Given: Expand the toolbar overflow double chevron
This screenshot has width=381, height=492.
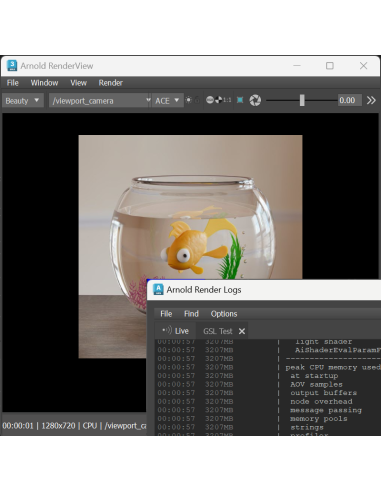Looking at the screenshot, I should (x=371, y=100).
